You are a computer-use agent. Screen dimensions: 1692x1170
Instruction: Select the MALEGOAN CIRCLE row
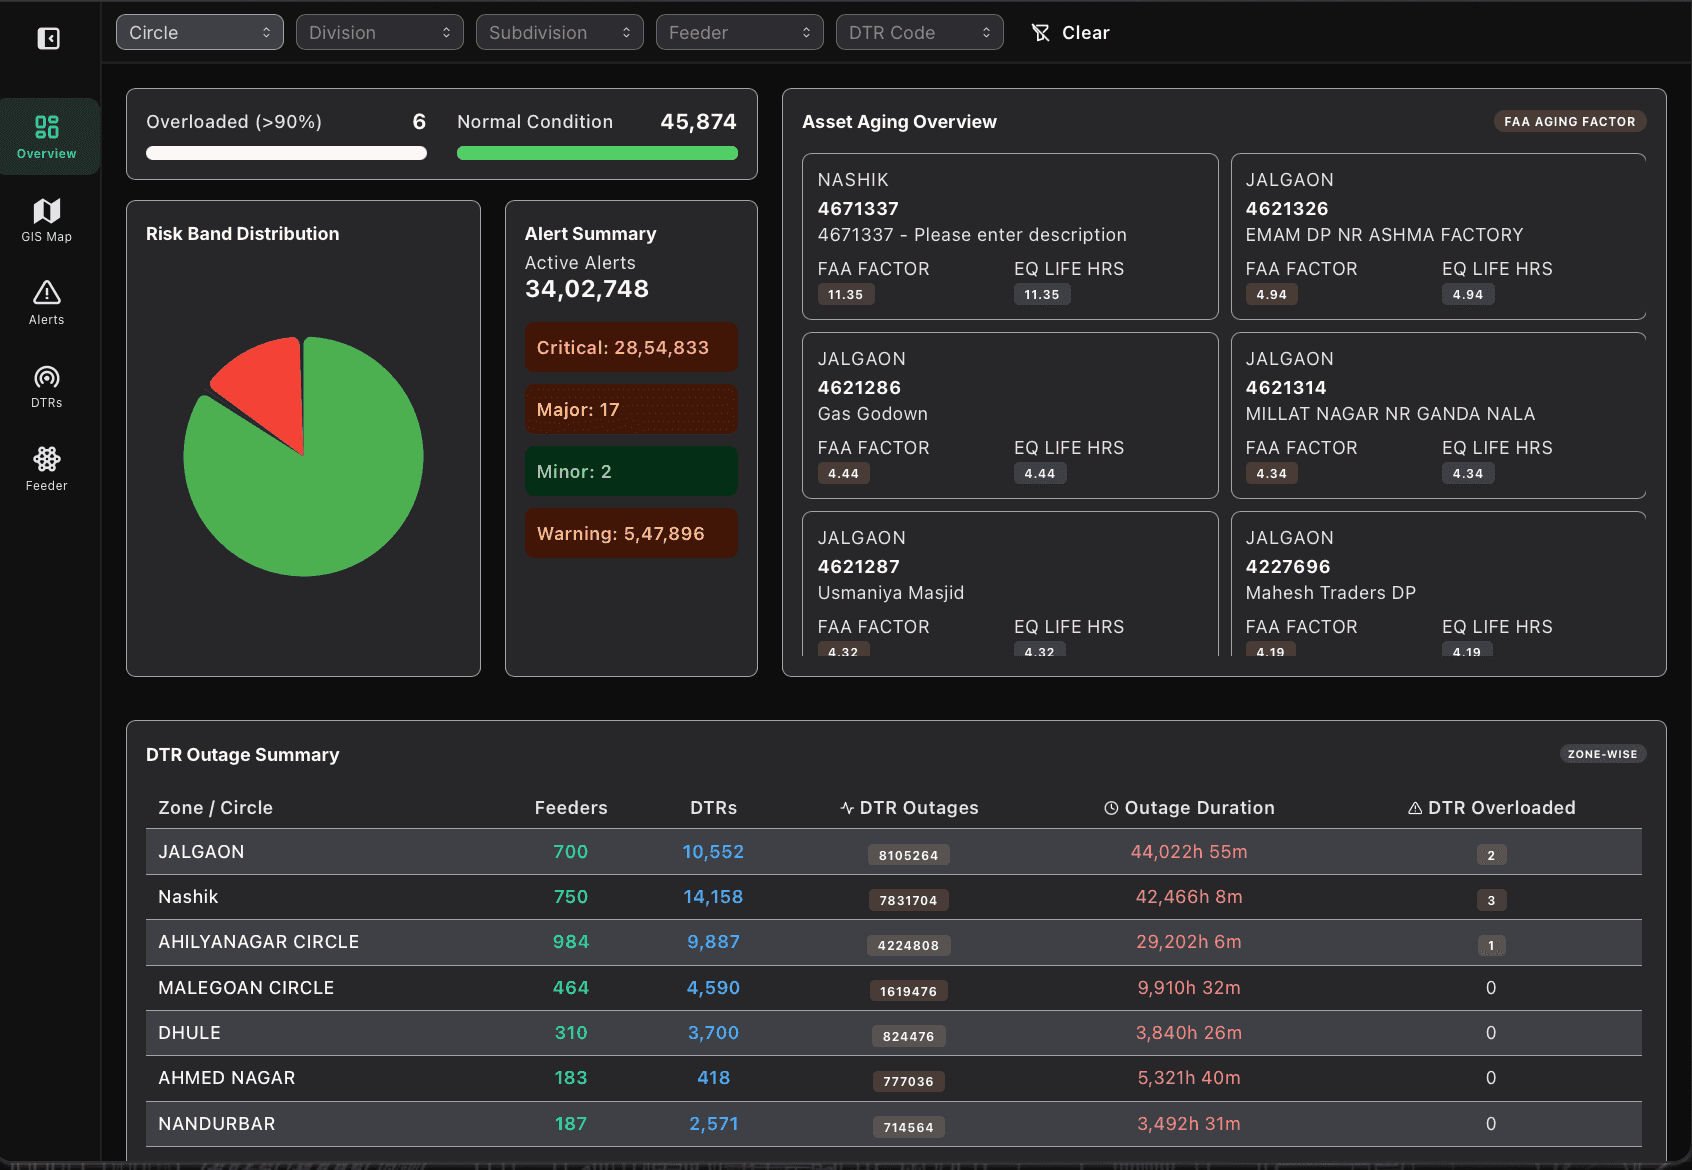coord(894,988)
